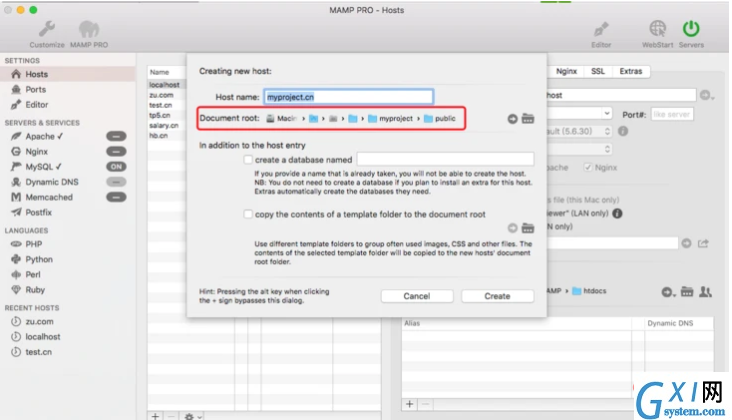Switch to the Nginx tab
The width and height of the screenshot is (732, 420).
coord(566,71)
